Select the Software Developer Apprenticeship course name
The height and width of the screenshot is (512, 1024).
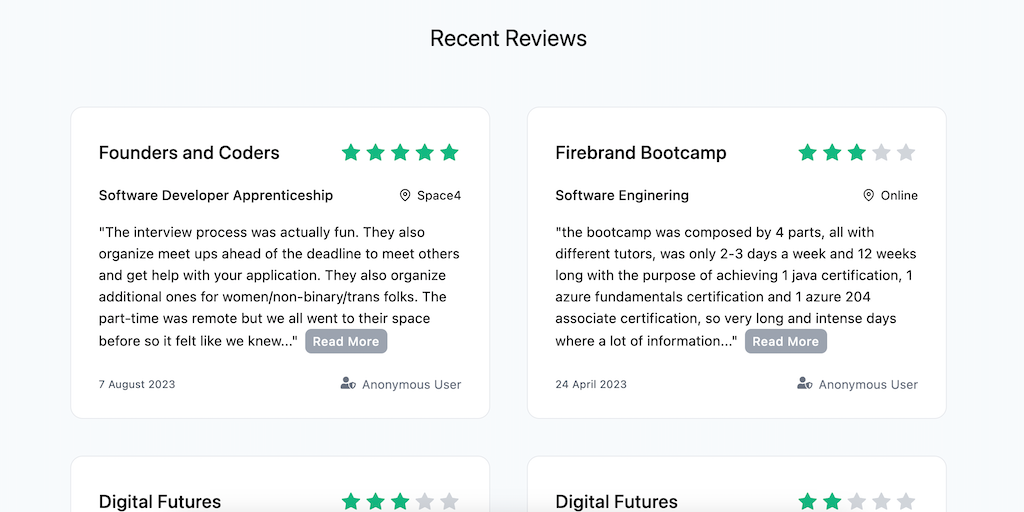coord(216,195)
